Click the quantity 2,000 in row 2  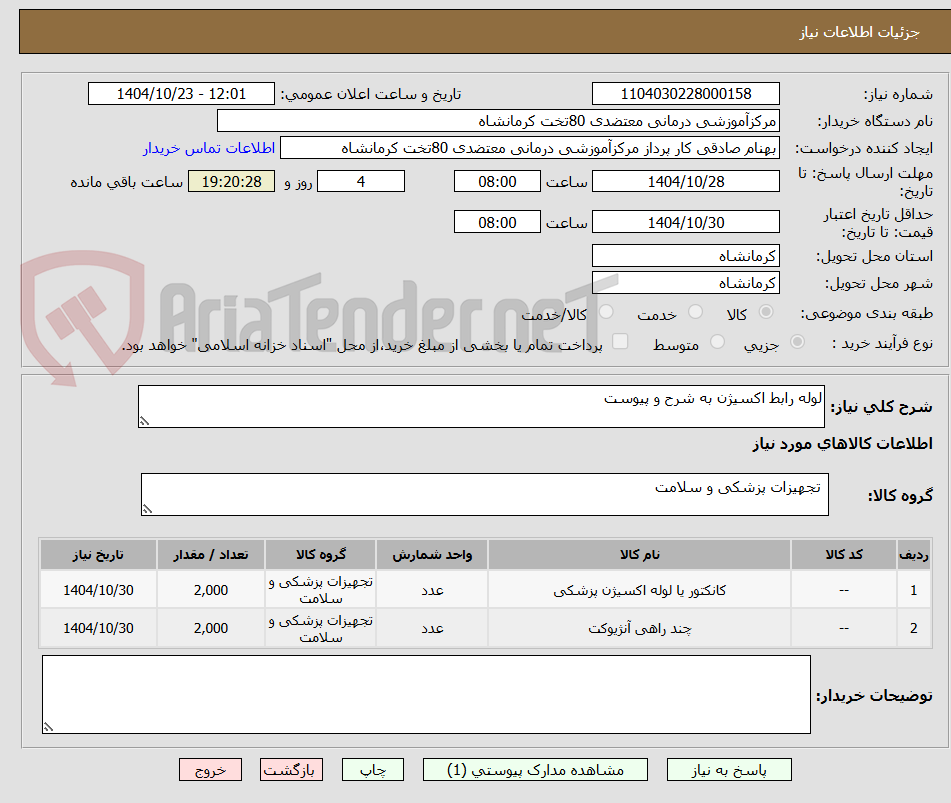tap(210, 628)
